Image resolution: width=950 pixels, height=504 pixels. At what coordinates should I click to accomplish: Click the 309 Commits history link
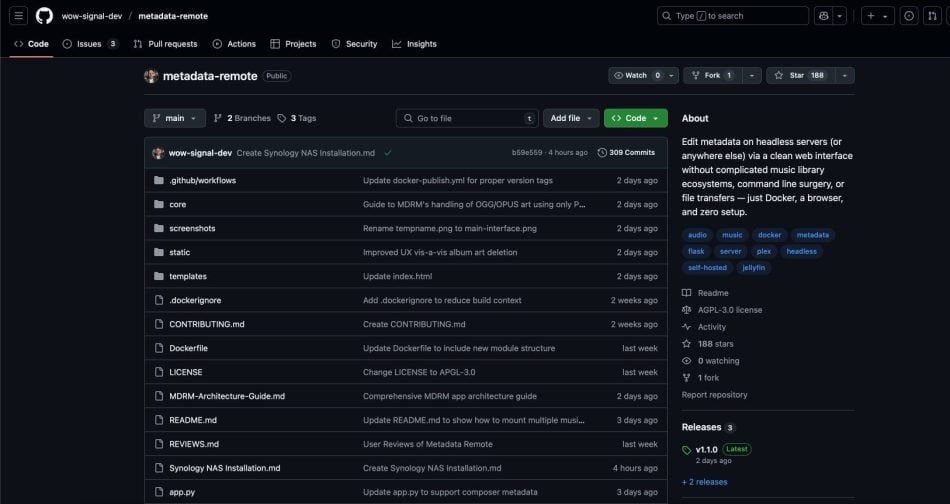tap(626, 153)
